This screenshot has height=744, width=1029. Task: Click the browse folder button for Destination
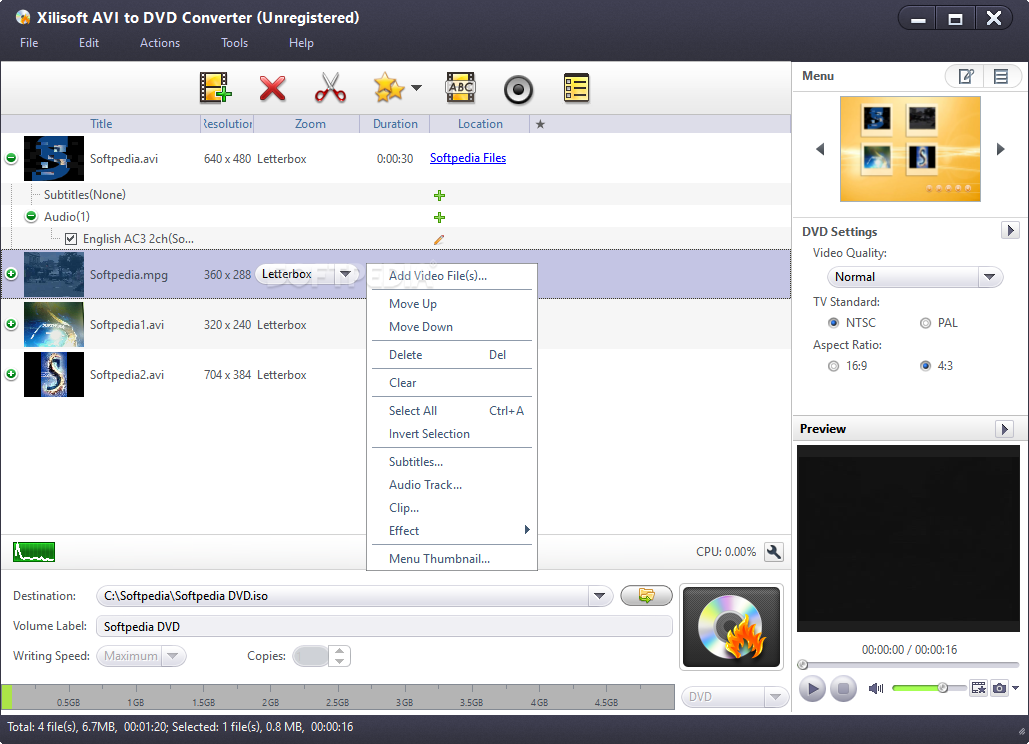pyautogui.click(x=646, y=596)
